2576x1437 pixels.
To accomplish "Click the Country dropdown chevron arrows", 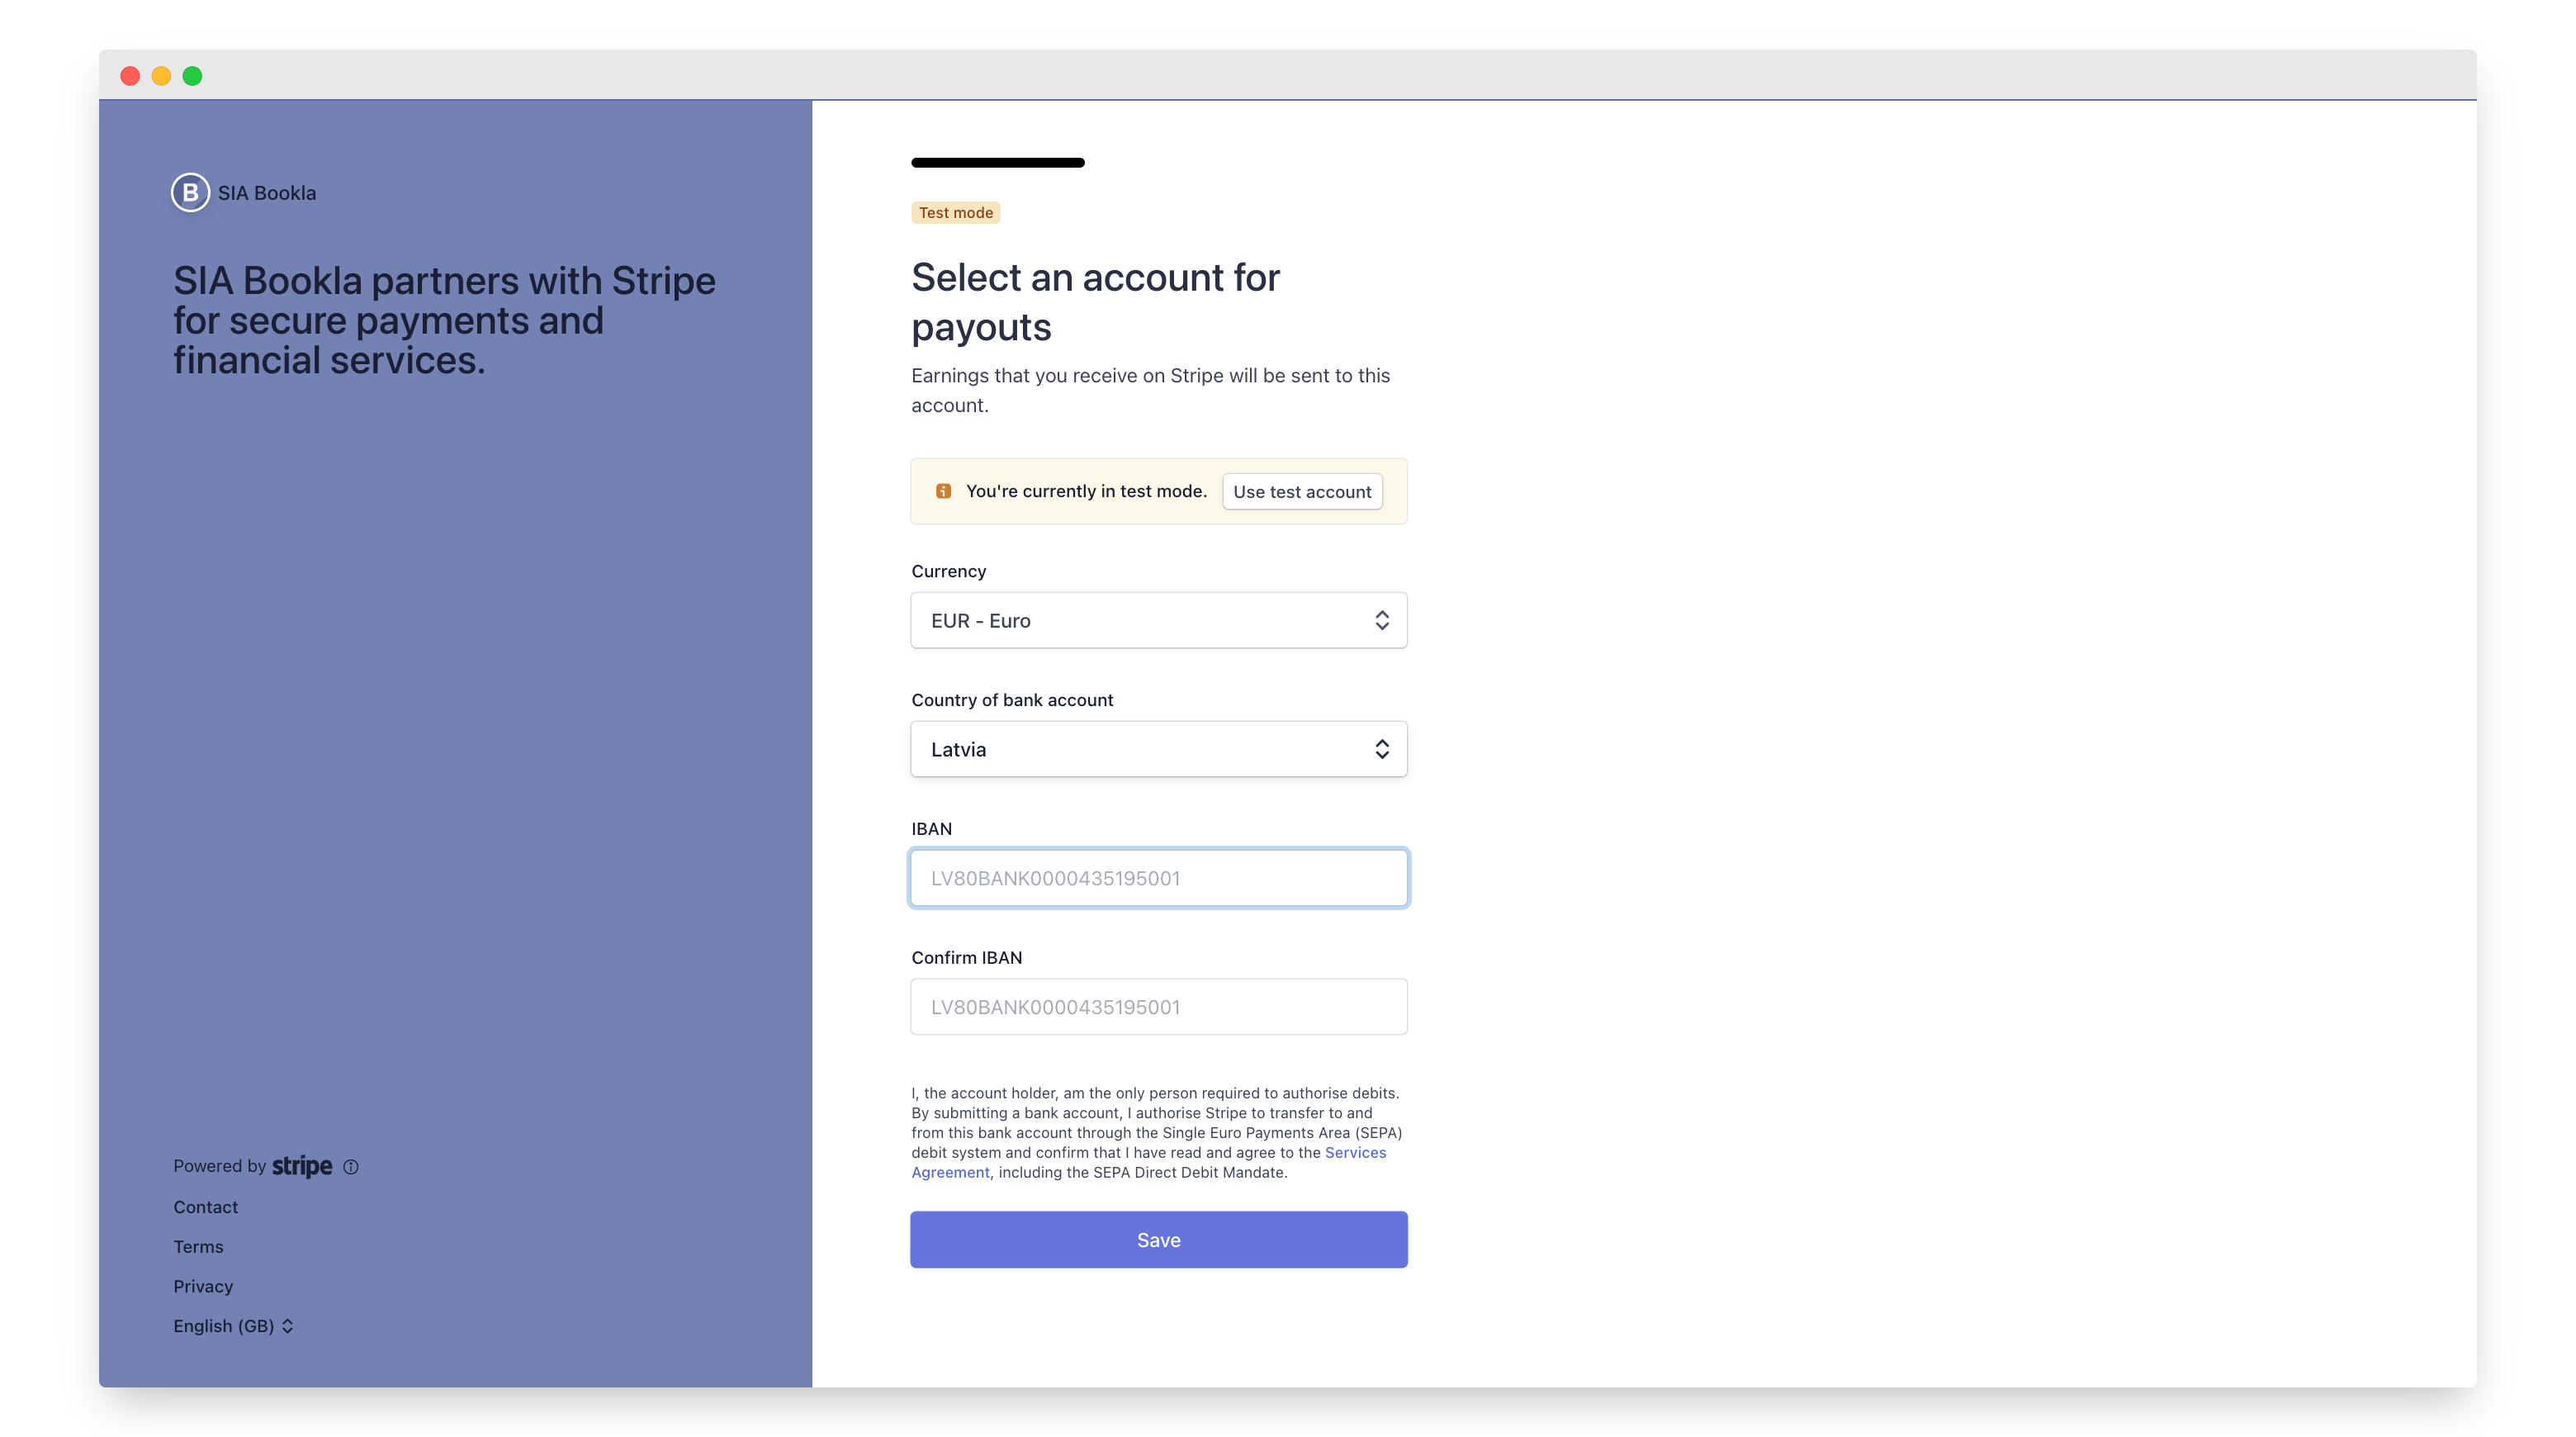I will pyautogui.click(x=1381, y=750).
